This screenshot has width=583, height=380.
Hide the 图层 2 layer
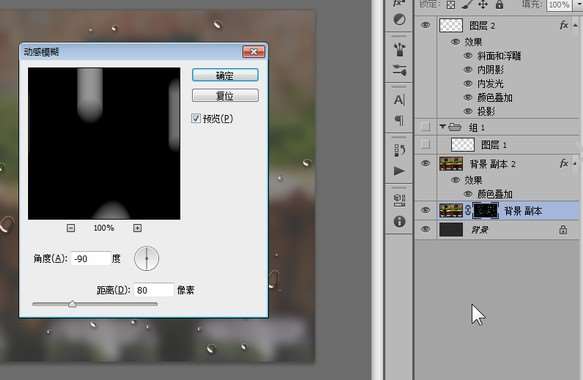[426, 25]
